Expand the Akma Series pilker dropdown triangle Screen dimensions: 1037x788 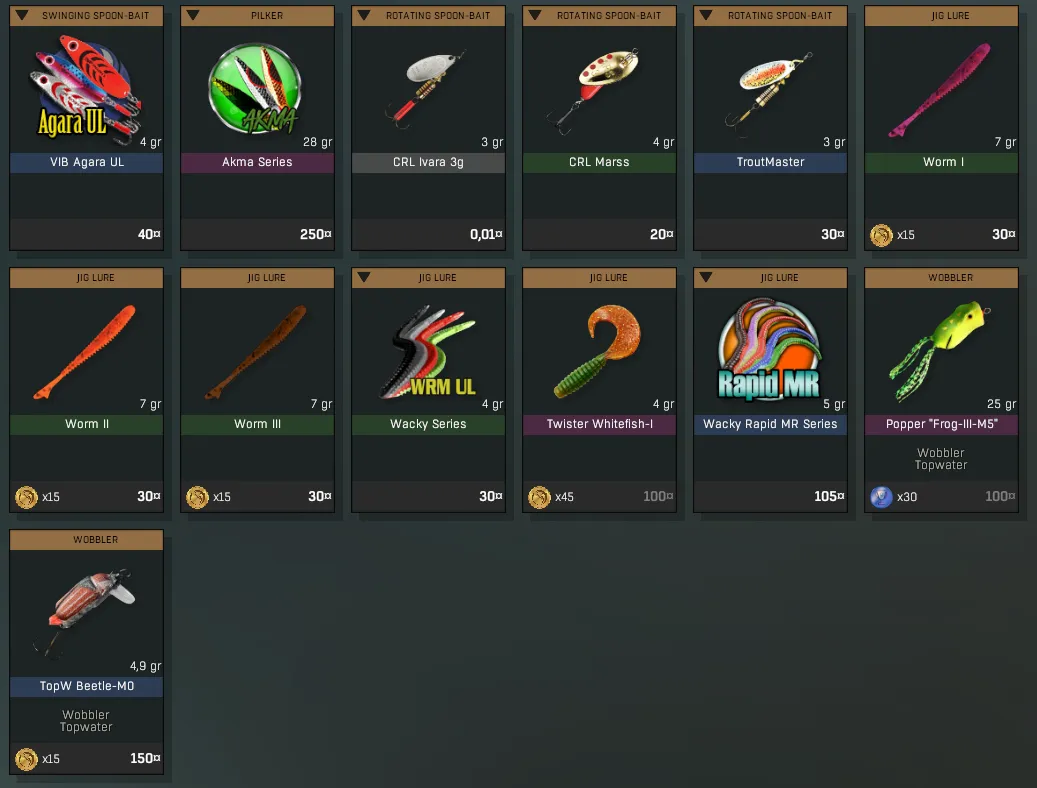pyautogui.click(x=192, y=15)
